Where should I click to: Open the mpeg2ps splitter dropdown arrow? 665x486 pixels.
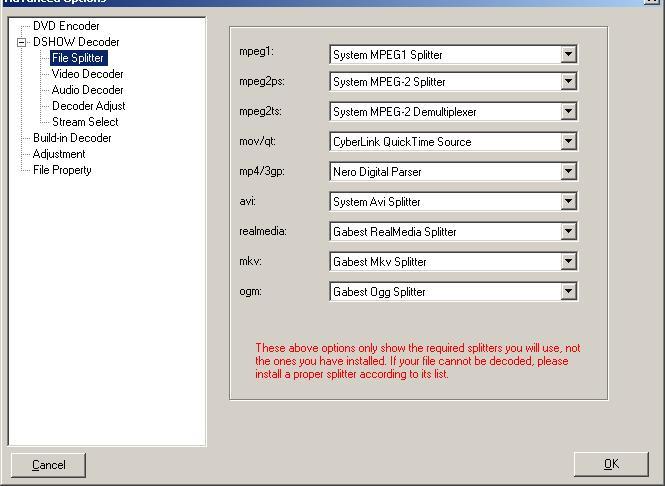click(568, 81)
